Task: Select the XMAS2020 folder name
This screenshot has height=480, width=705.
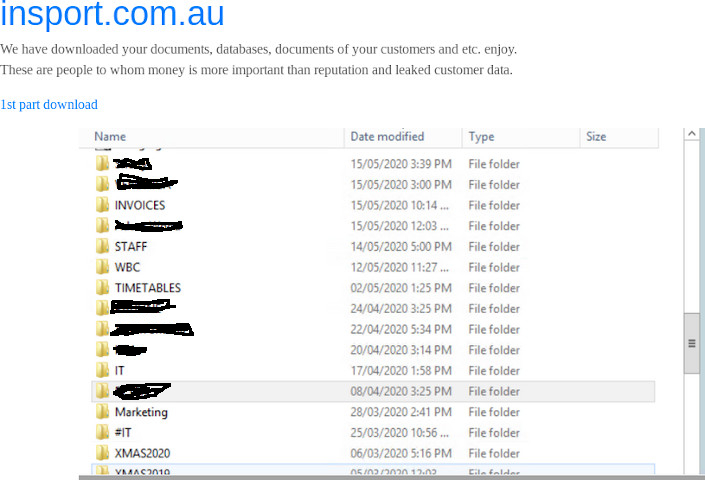Action: point(142,453)
